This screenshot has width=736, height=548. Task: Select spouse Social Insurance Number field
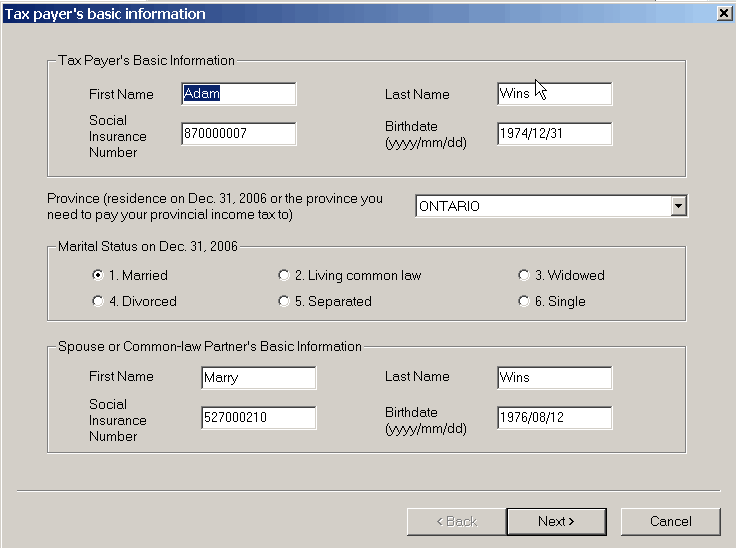pos(258,417)
